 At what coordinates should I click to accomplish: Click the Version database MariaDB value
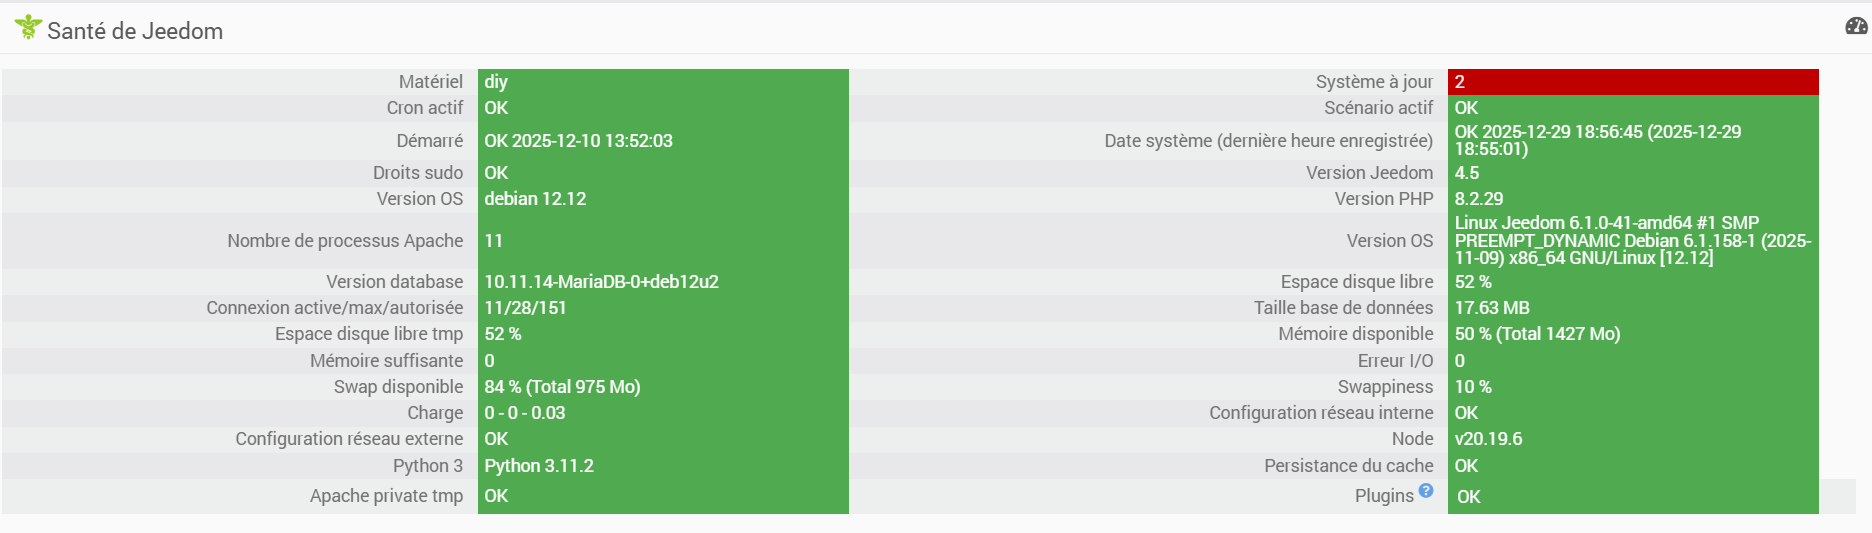tap(601, 282)
